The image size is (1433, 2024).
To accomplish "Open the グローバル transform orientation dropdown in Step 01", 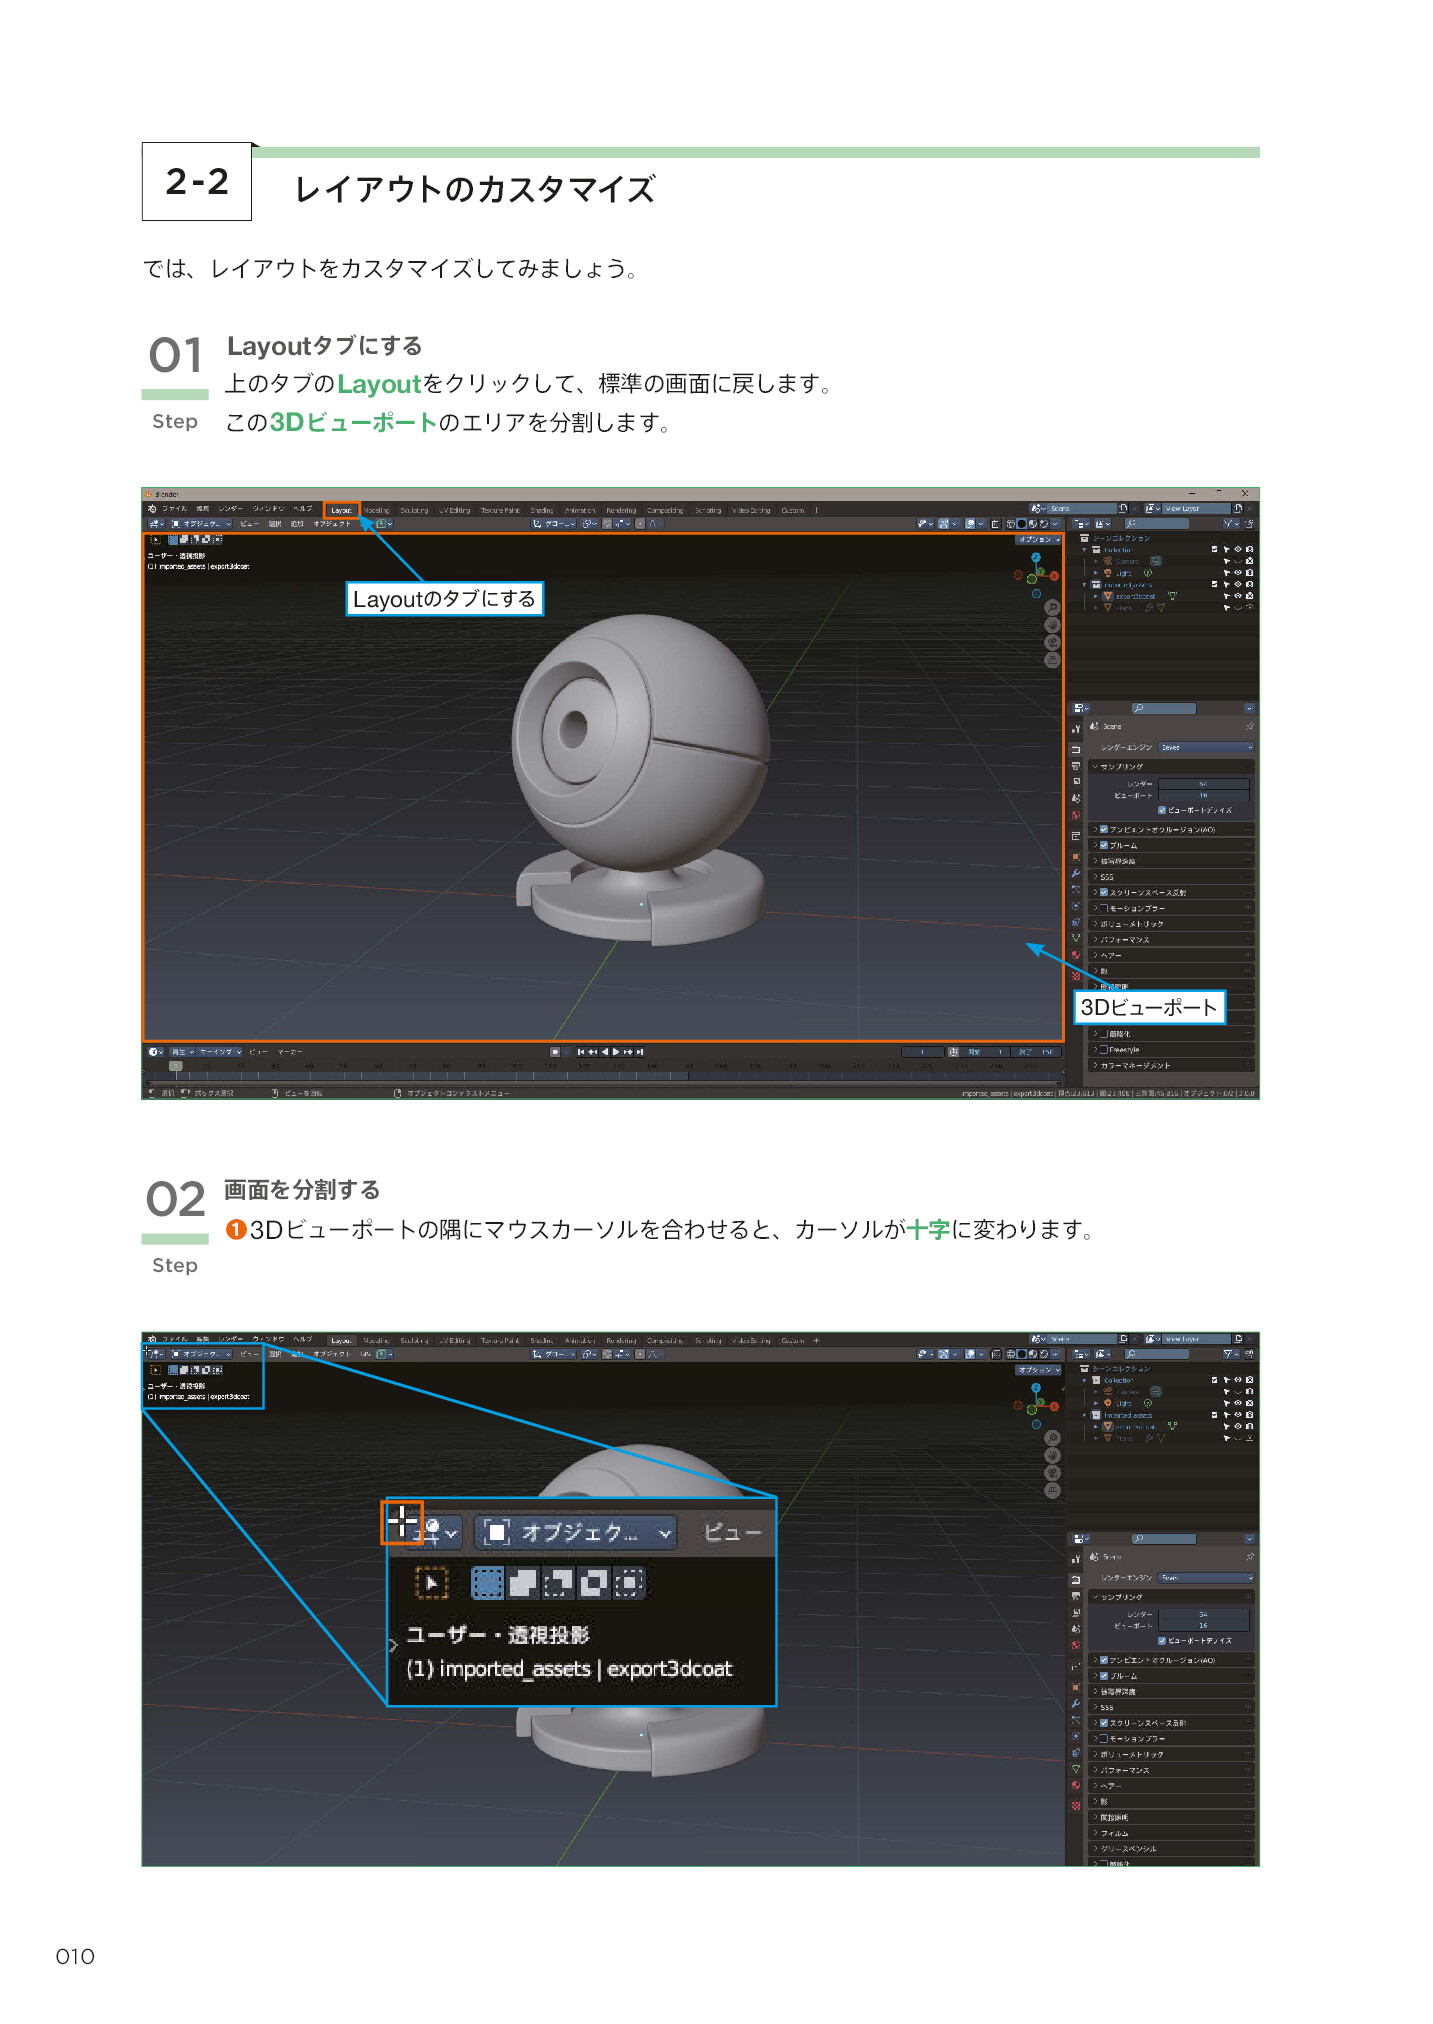I will (554, 524).
